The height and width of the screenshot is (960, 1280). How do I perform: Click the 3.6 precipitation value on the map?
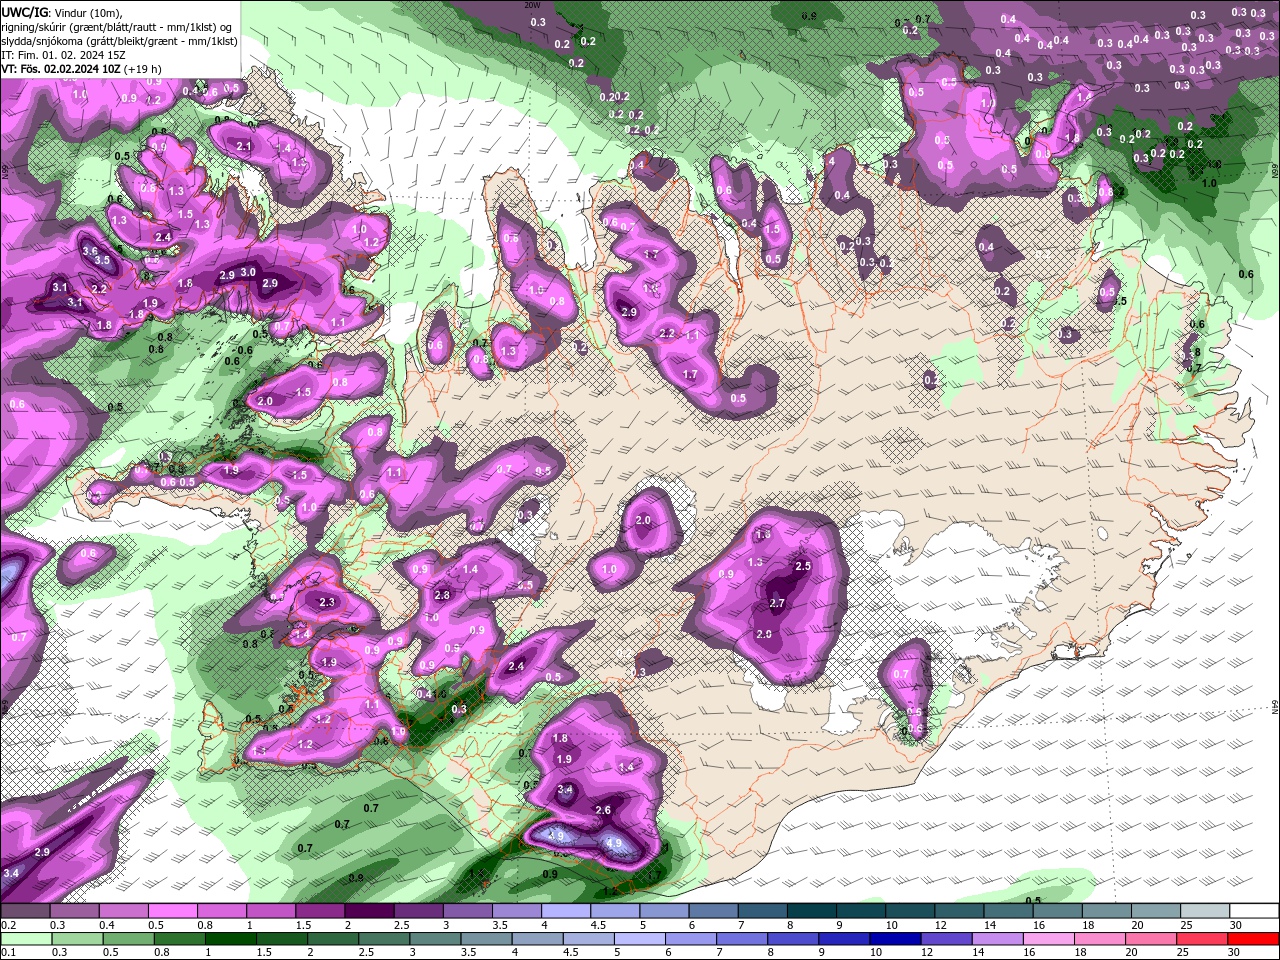[89, 250]
